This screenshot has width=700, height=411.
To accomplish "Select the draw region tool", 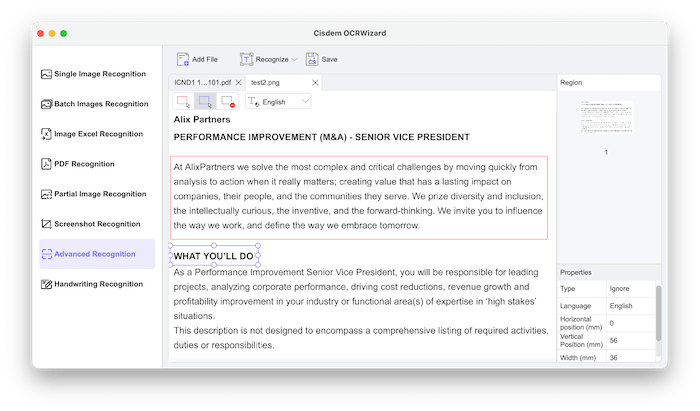I will coord(183,102).
